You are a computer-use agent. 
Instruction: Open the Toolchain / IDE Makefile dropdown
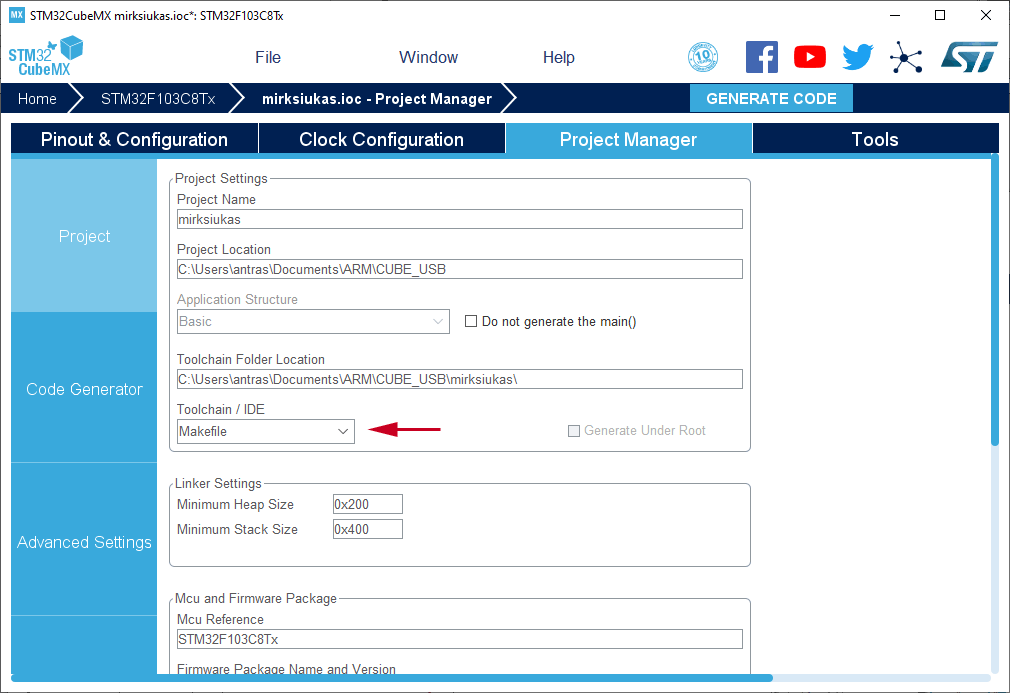click(265, 432)
